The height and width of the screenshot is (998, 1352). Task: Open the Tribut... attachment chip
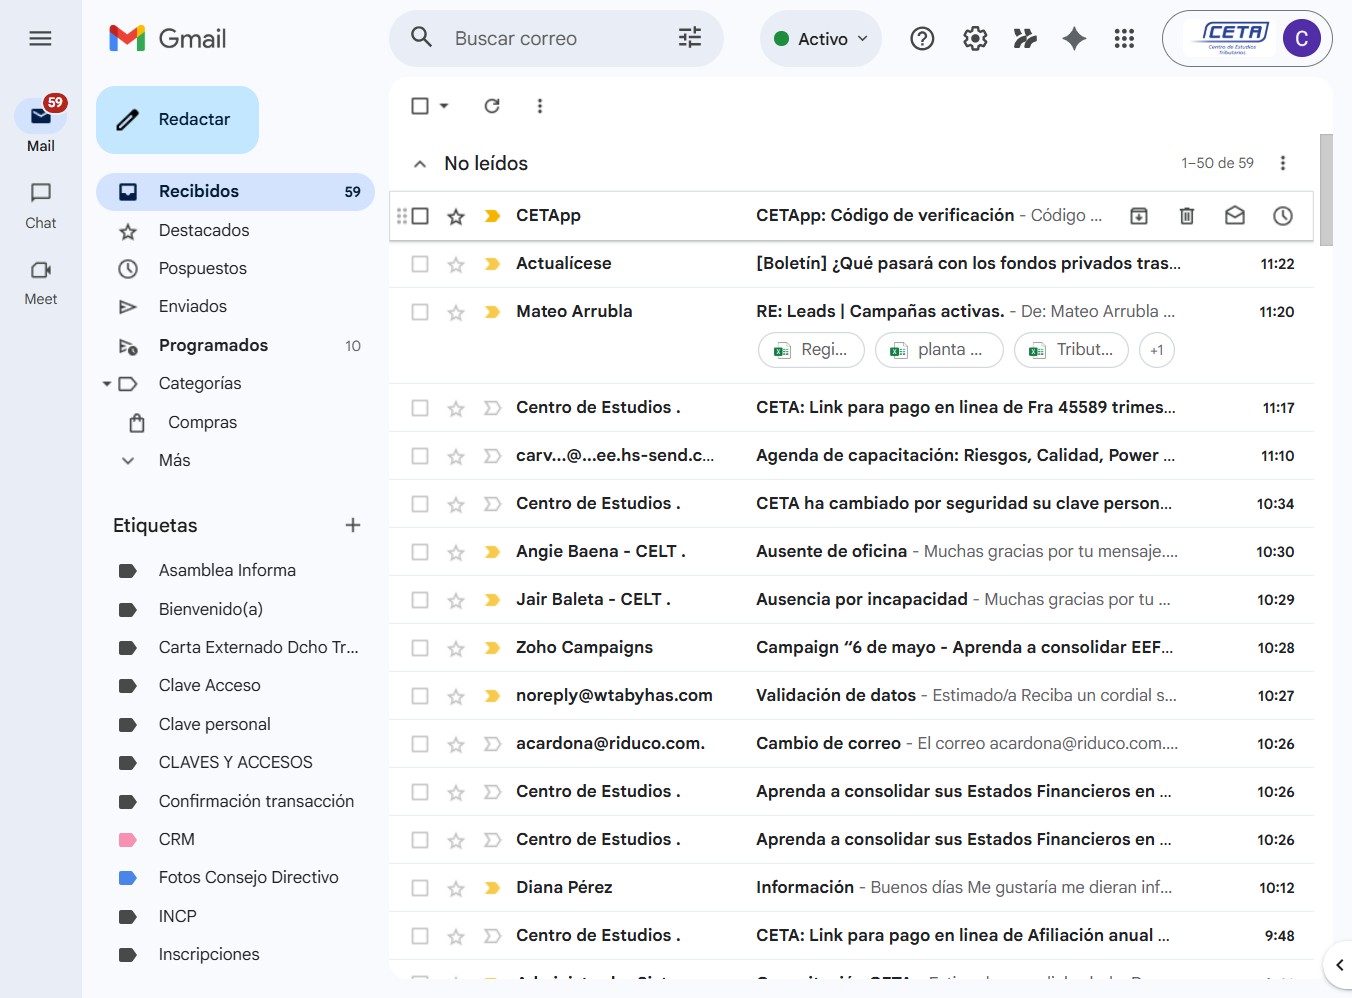(x=1071, y=350)
